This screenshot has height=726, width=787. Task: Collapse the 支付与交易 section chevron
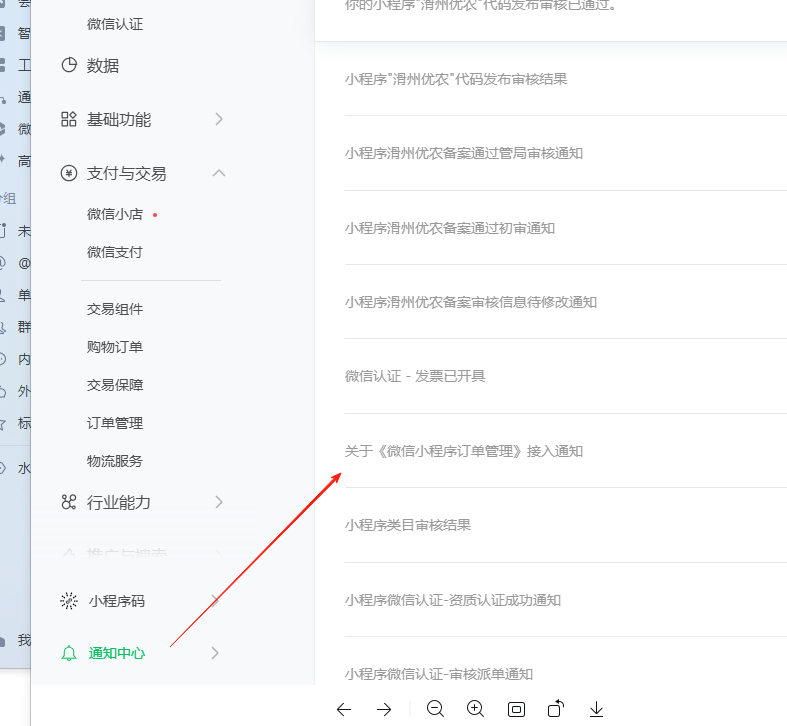[x=219, y=173]
